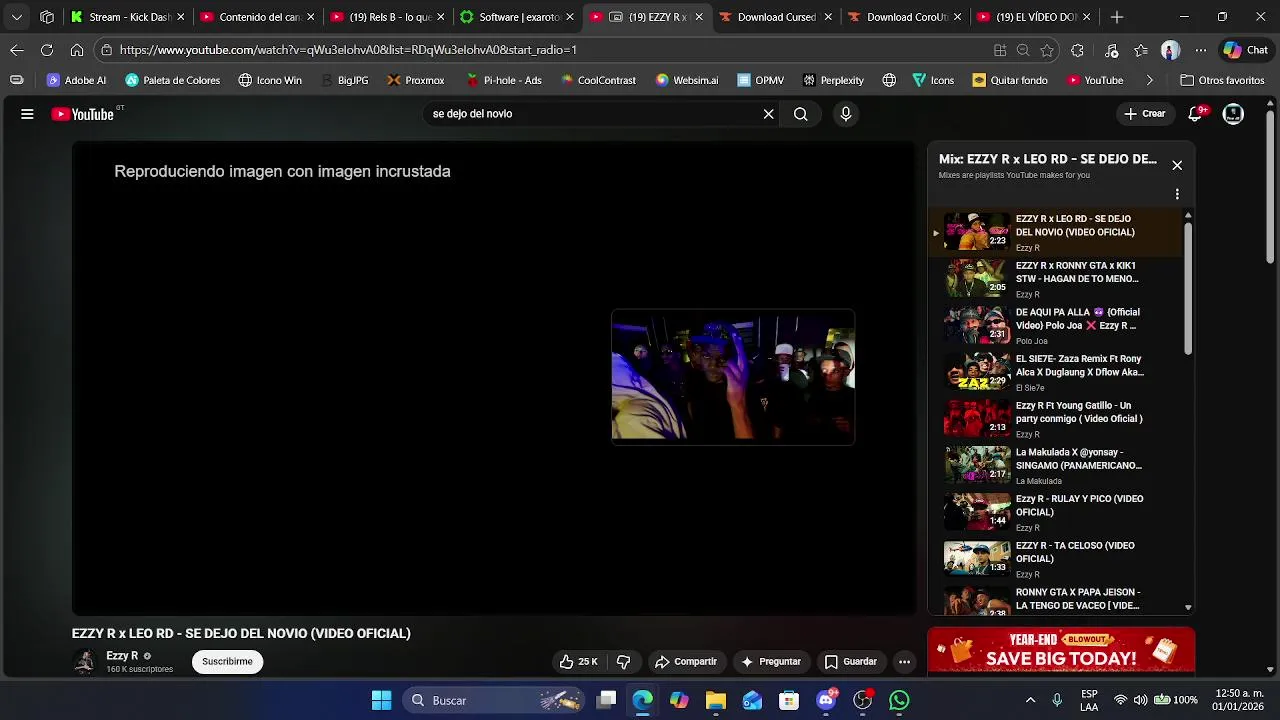
Task: Open Pi-hole - Ads bookmark
Action: coord(503,80)
